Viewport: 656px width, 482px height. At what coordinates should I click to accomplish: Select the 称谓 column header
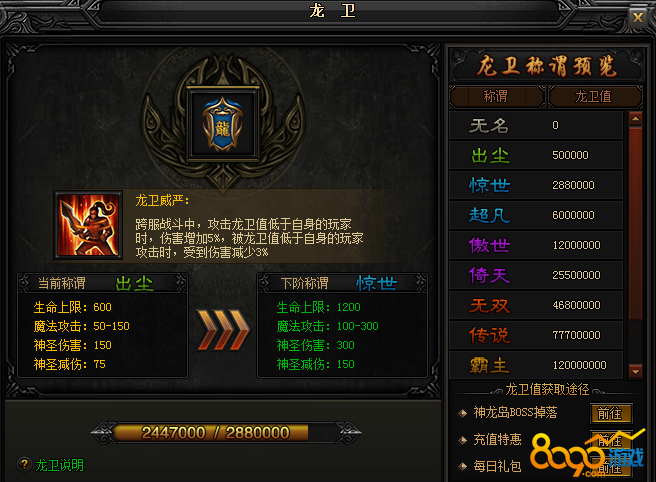click(x=497, y=97)
